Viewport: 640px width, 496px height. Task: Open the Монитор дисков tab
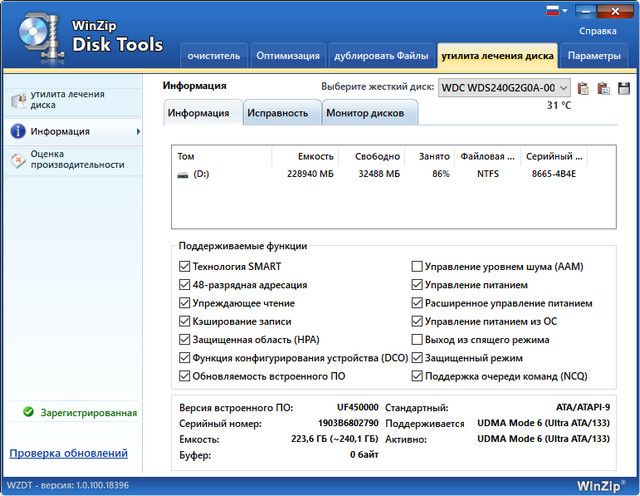click(x=365, y=113)
